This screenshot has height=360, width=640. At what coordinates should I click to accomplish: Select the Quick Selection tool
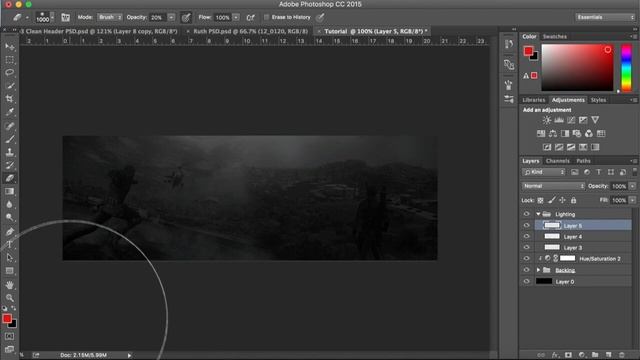[x=9, y=86]
